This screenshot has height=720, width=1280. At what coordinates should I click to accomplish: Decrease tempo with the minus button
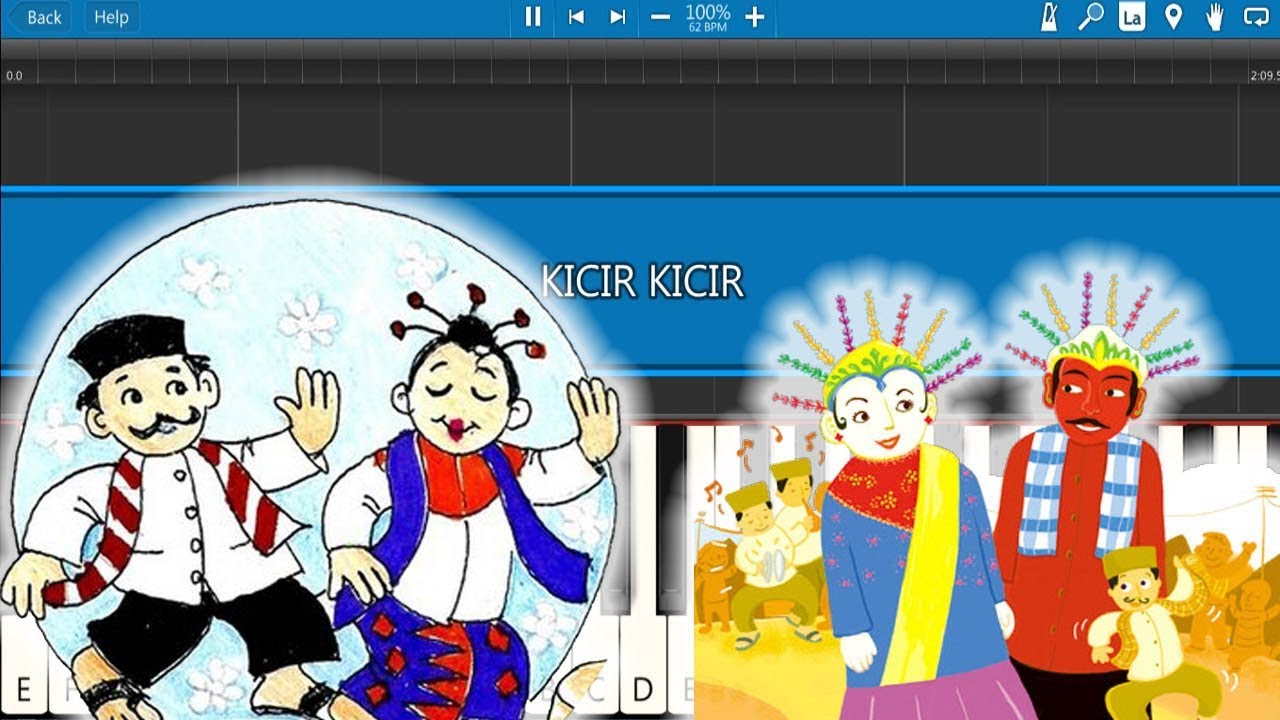click(660, 17)
